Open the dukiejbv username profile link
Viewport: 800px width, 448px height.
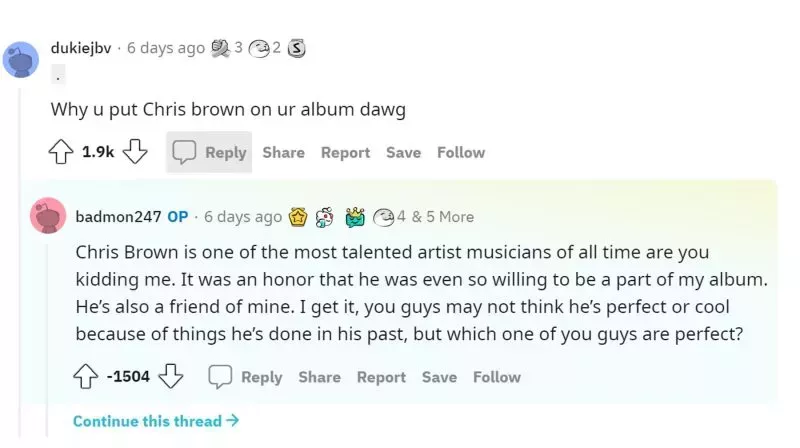tap(81, 48)
